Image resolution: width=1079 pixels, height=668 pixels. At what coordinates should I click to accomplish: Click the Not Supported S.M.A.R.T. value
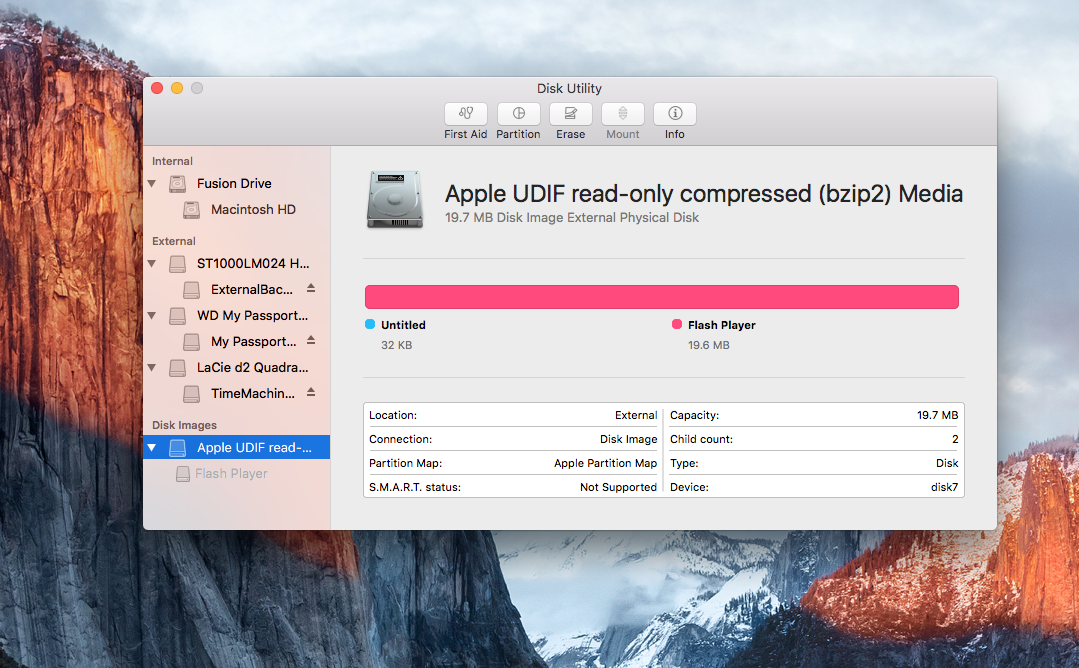coord(619,487)
